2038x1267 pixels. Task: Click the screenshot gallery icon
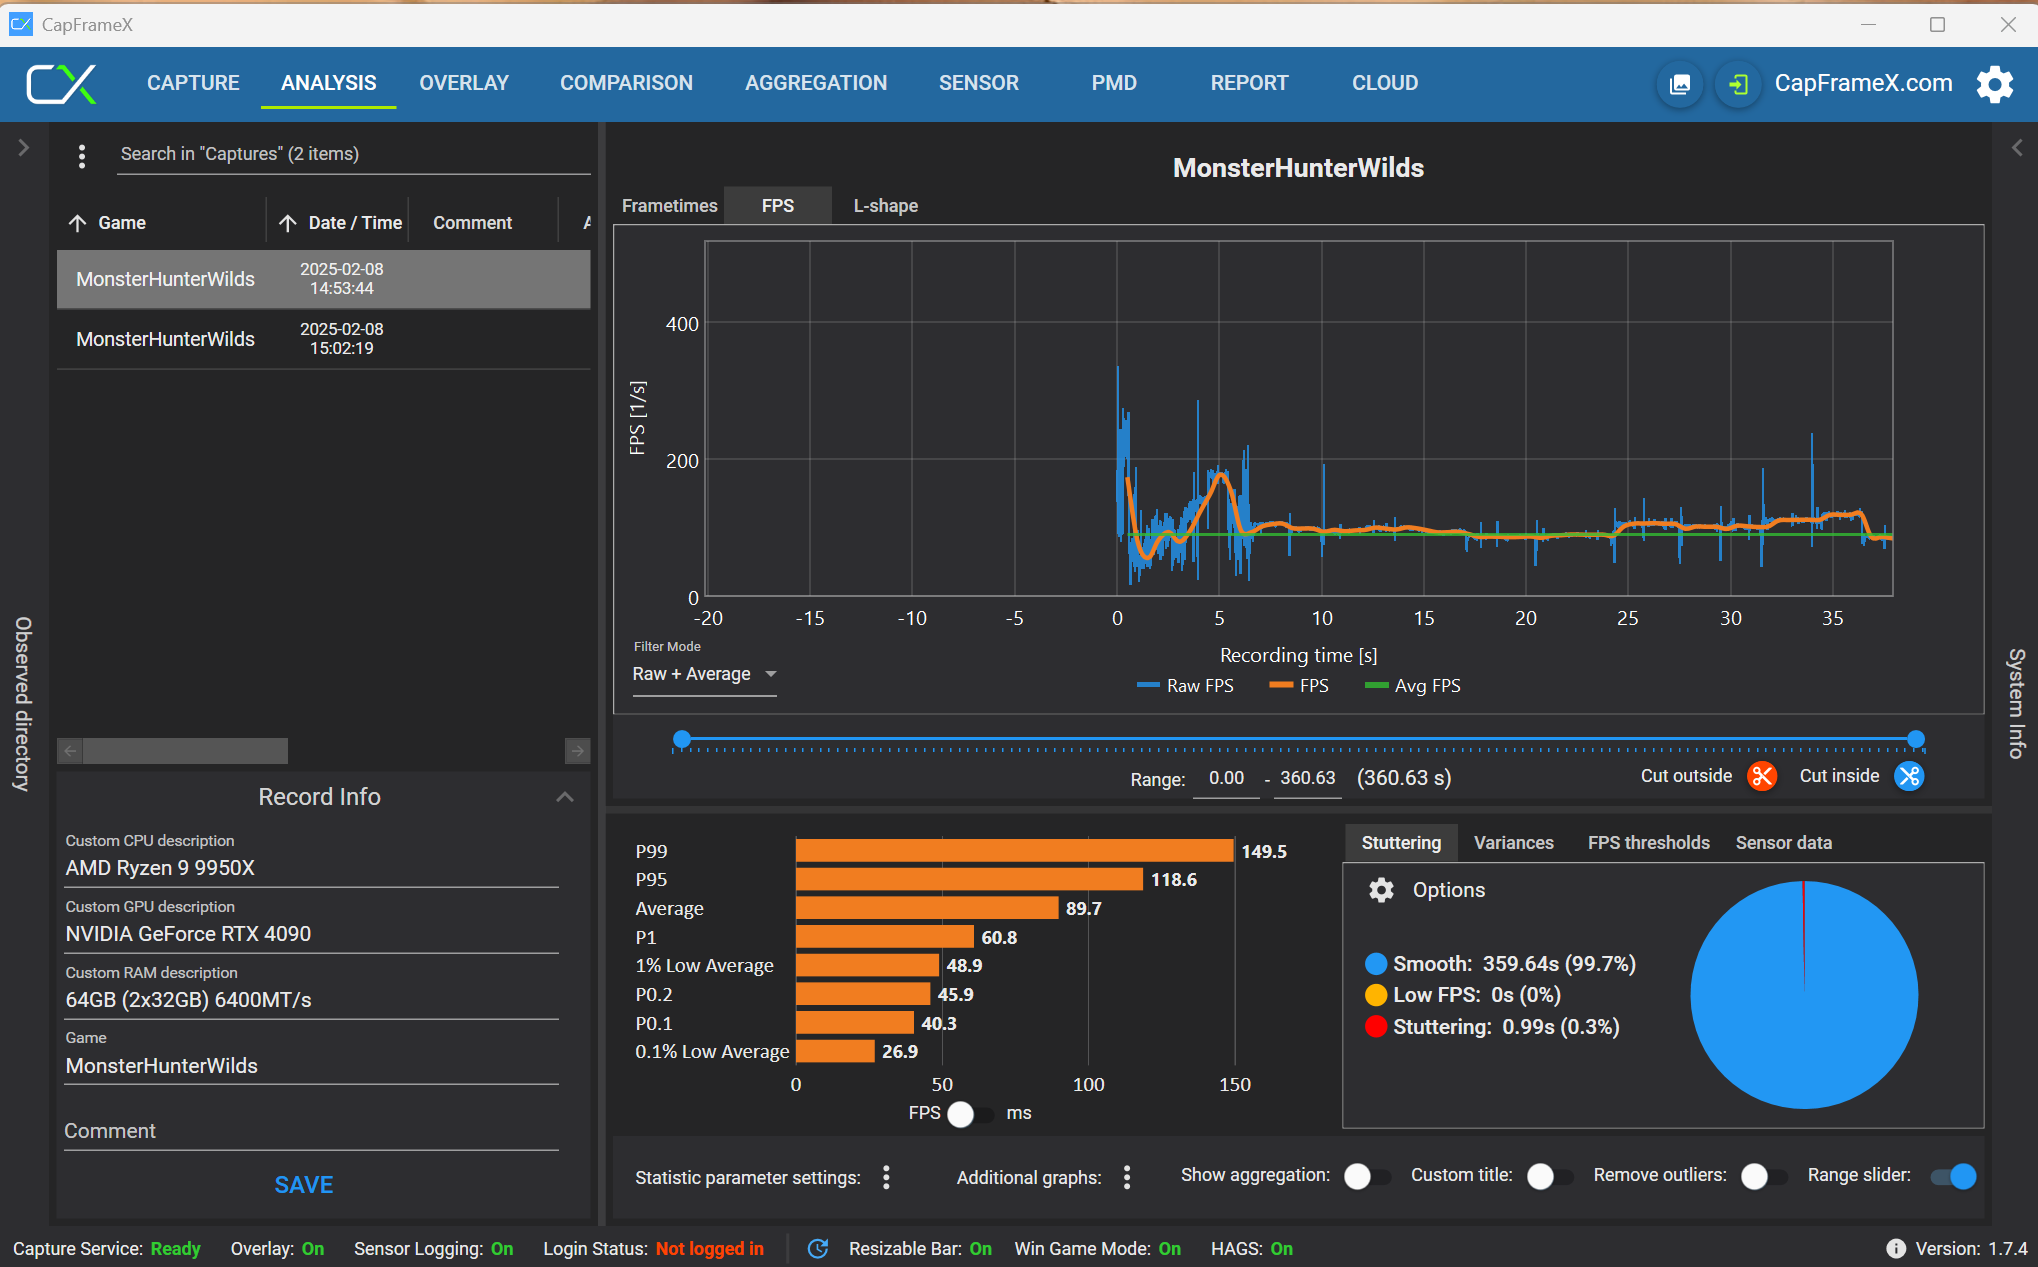1680,84
